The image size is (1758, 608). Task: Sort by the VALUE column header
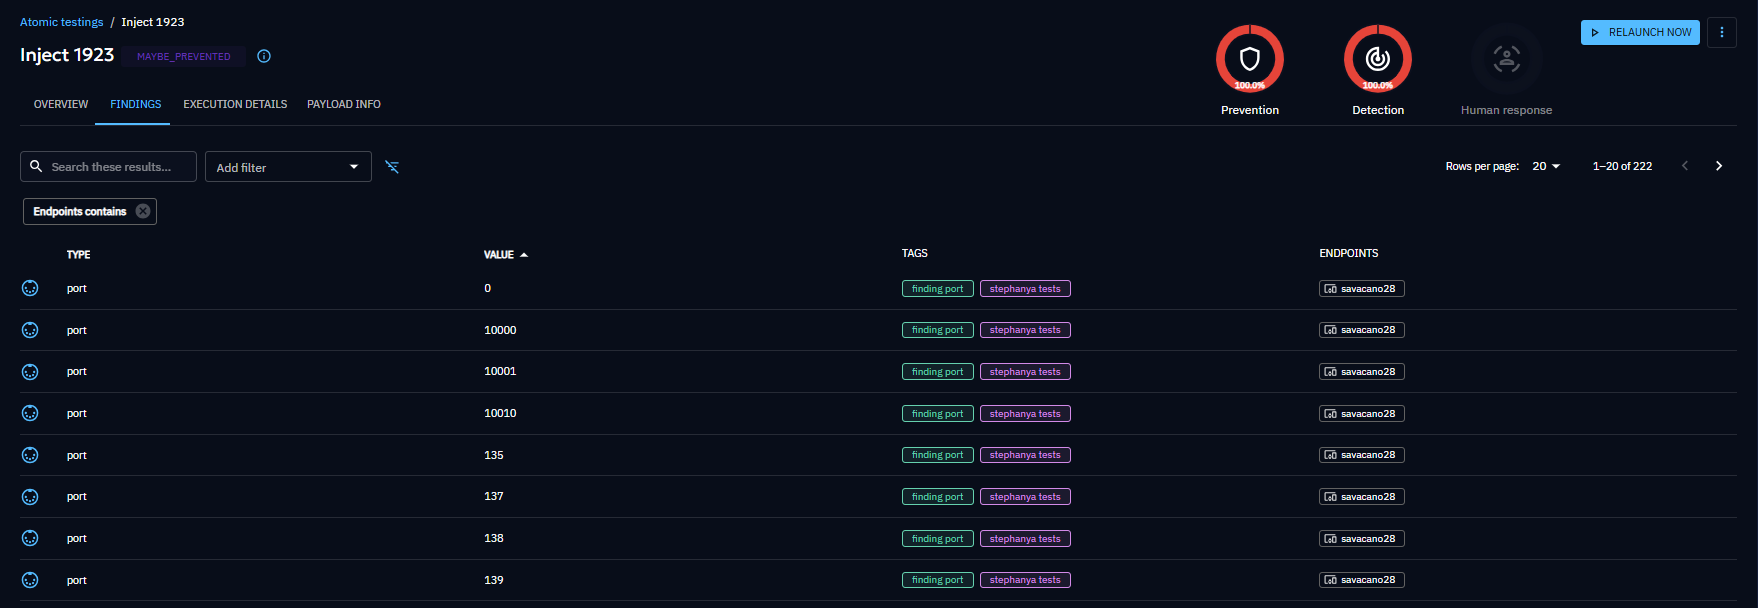499,255
